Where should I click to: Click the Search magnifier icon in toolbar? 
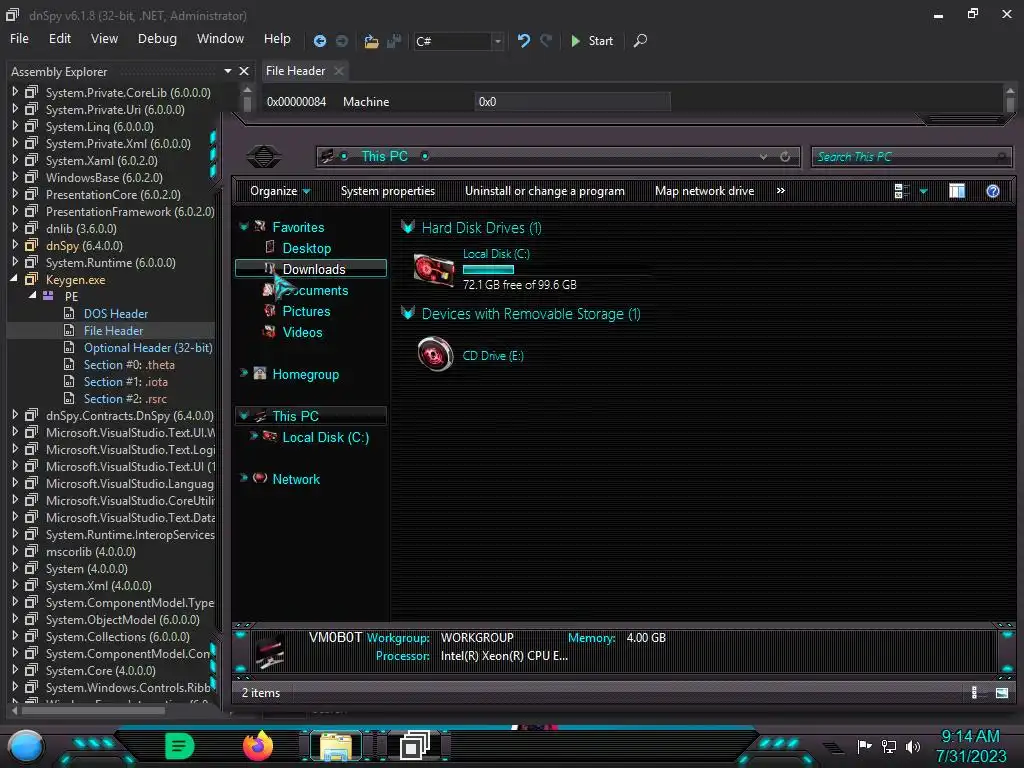[640, 40]
